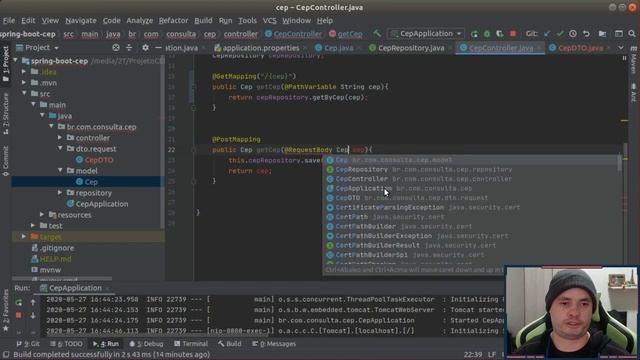
Task: Expand the repository package
Action: pos(60,193)
